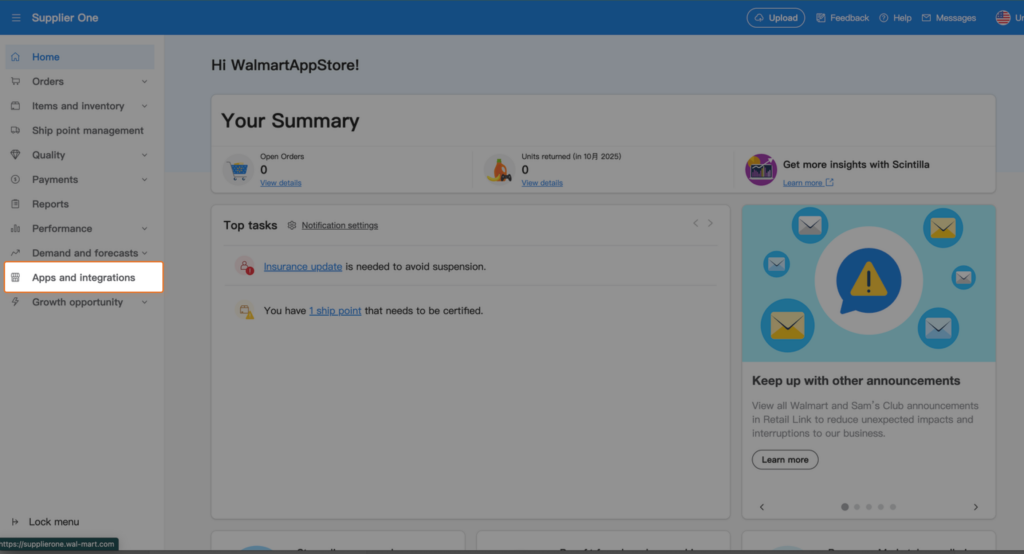Click the Open Orders shopping cart icon
Screen dimensions: 1024x554
click(238, 170)
